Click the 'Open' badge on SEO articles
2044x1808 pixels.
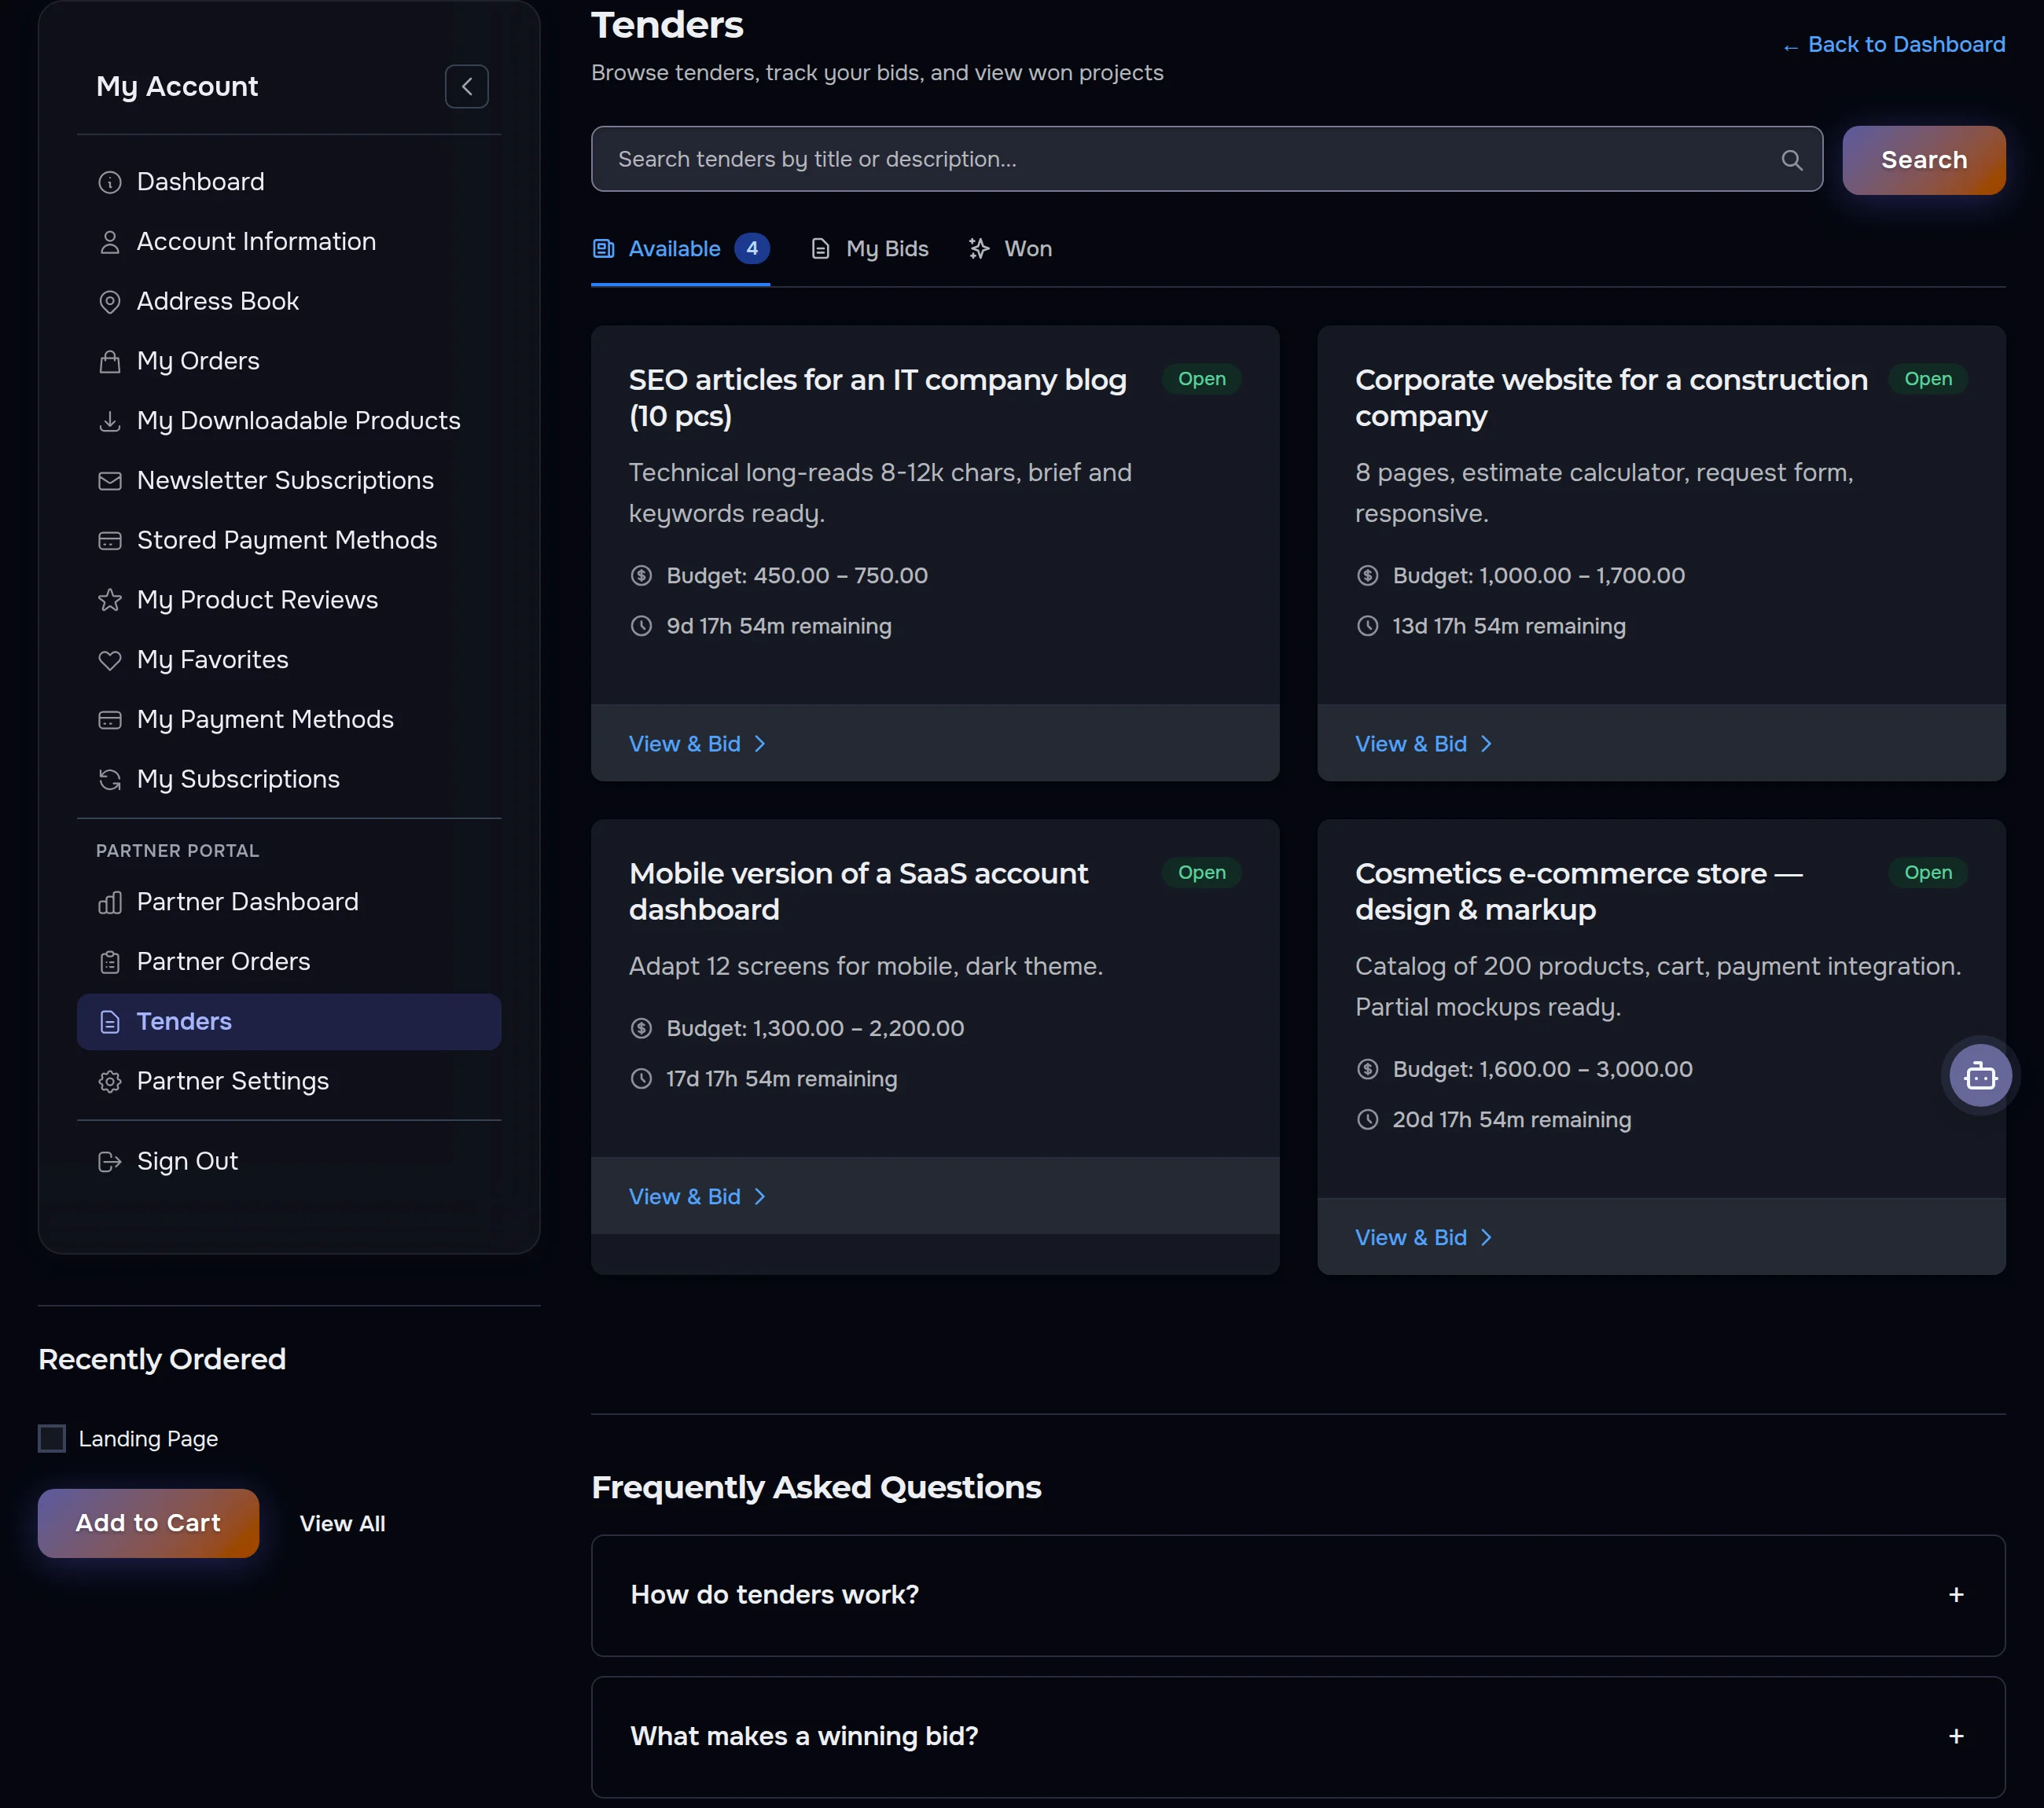coord(1201,379)
